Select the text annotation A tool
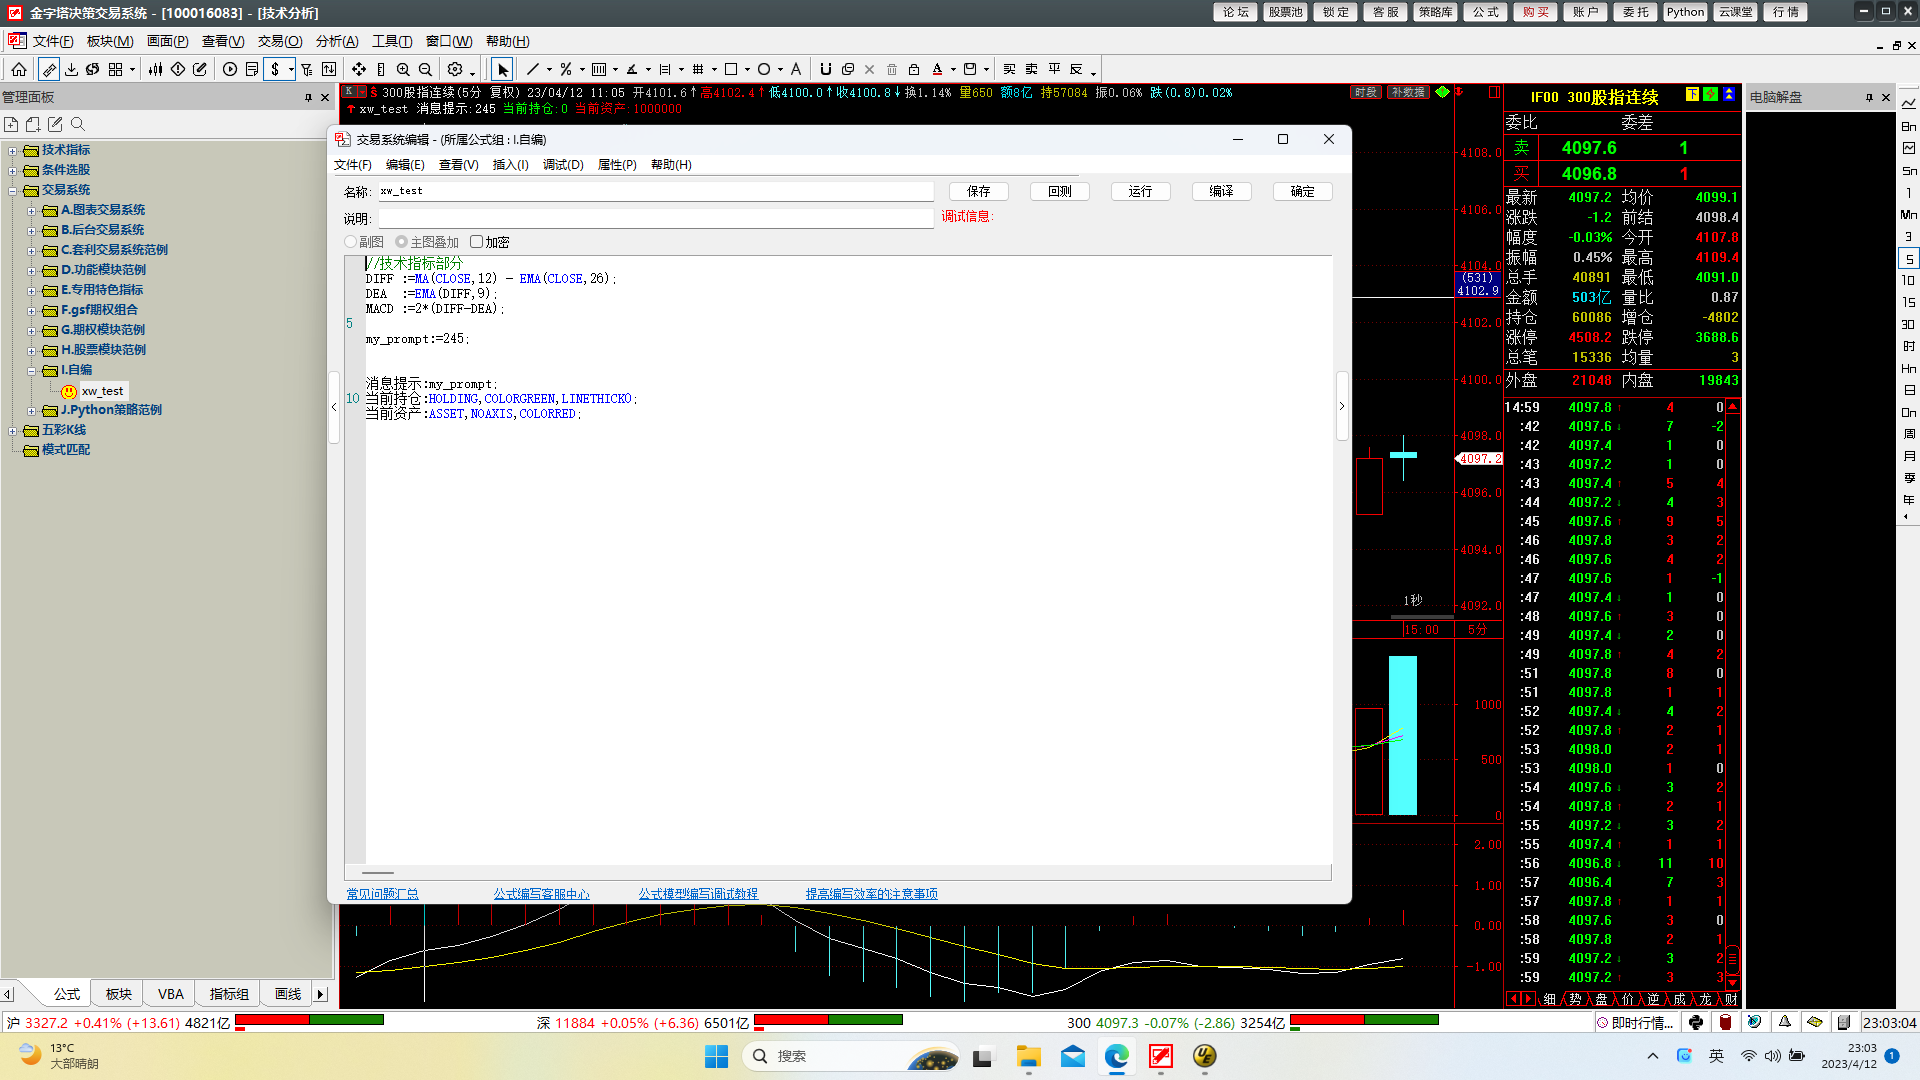The image size is (1920, 1080). click(x=796, y=69)
